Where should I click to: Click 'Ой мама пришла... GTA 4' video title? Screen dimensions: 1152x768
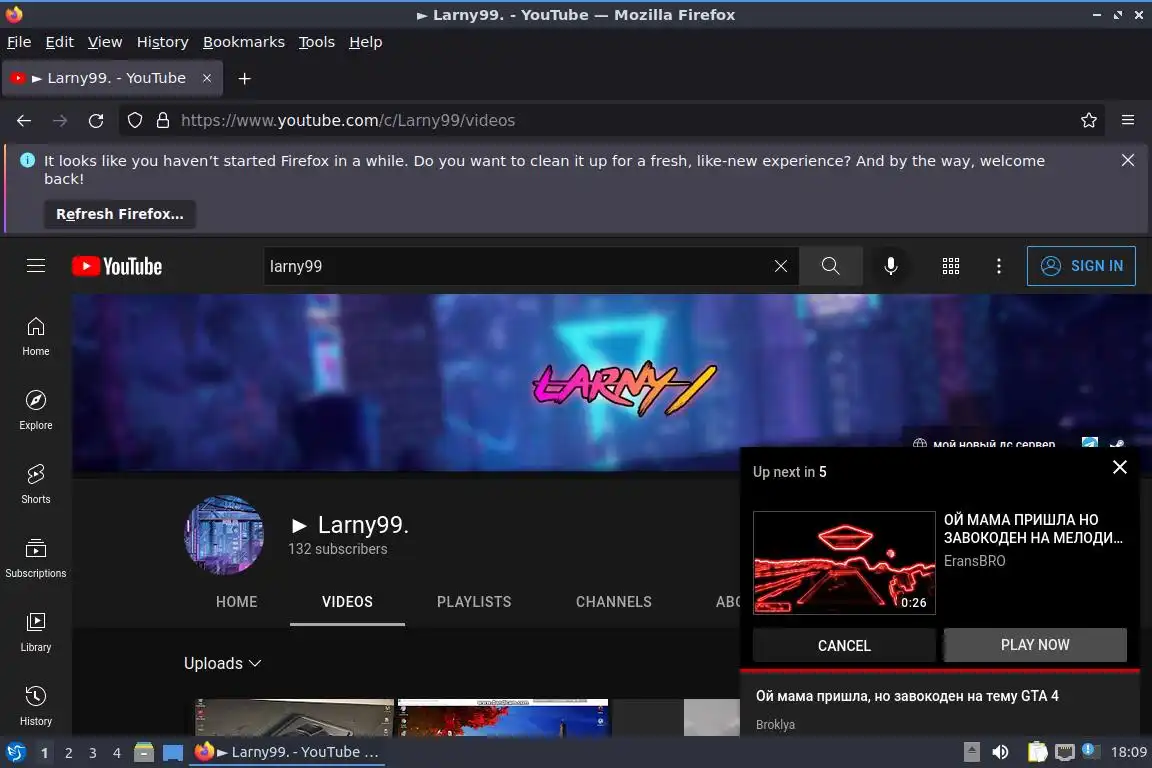coord(907,696)
